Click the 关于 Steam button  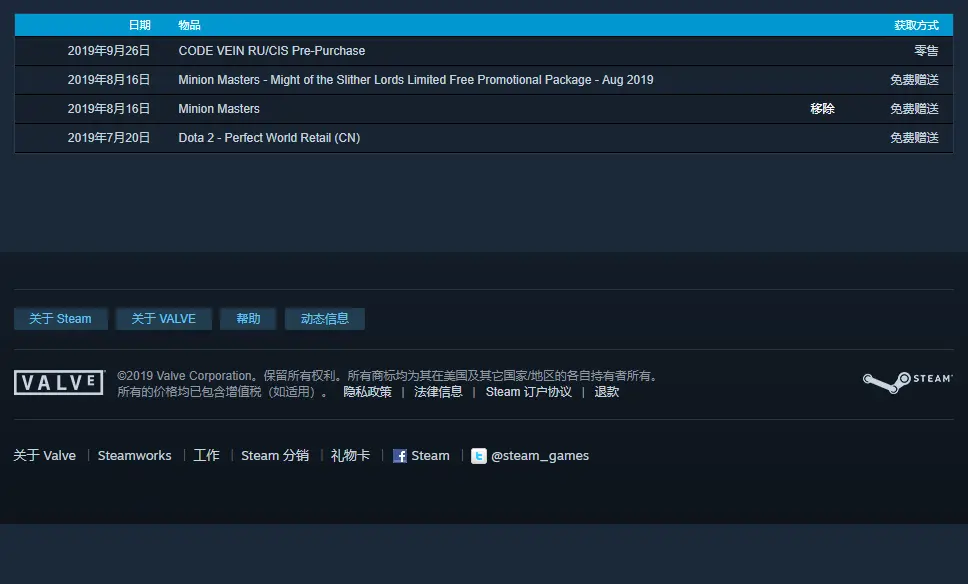[60, 319]
